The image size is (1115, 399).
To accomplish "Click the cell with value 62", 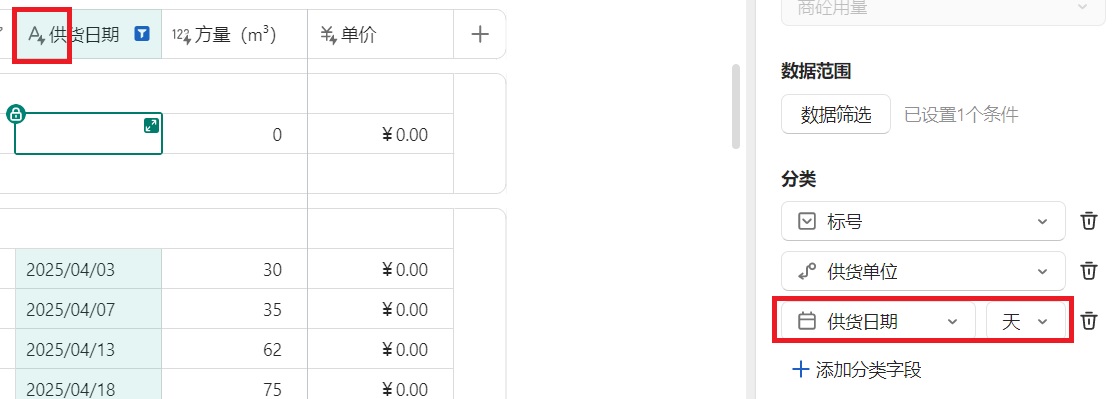I will tap(235, 350).
